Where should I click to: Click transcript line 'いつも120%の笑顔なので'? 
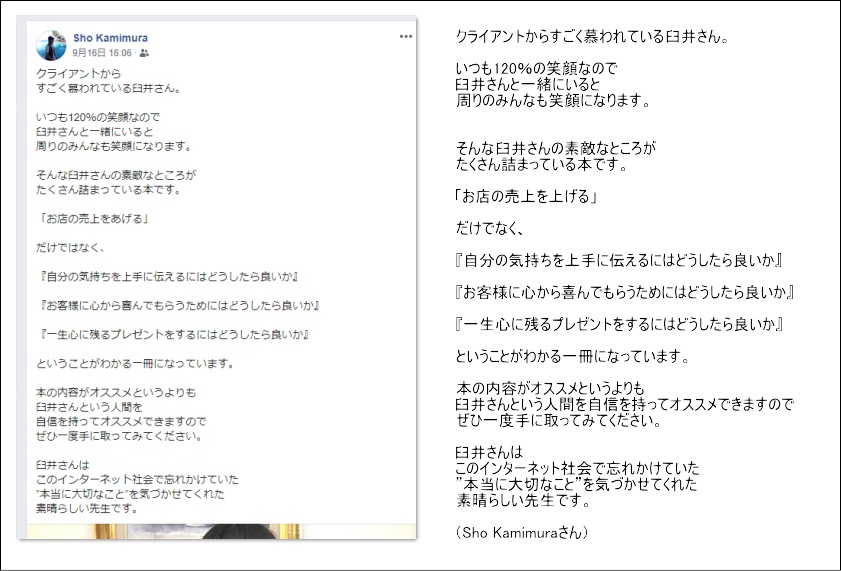coord(536,68)
